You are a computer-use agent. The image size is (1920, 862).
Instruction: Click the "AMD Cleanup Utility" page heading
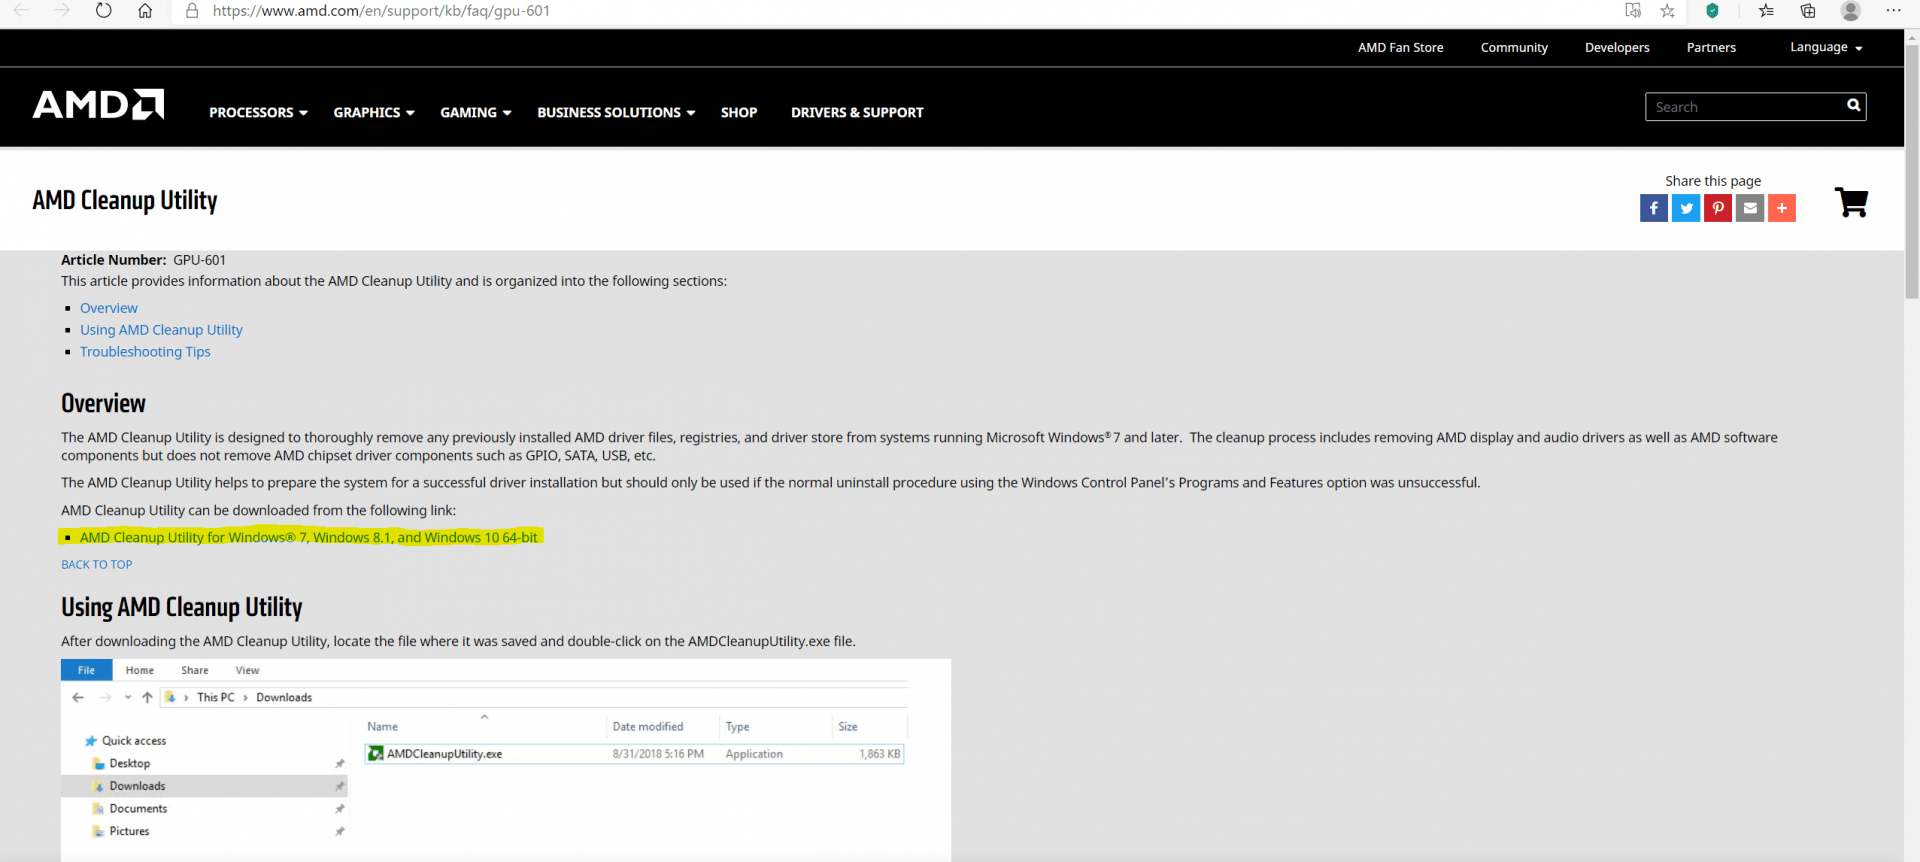tap(125, 200)
